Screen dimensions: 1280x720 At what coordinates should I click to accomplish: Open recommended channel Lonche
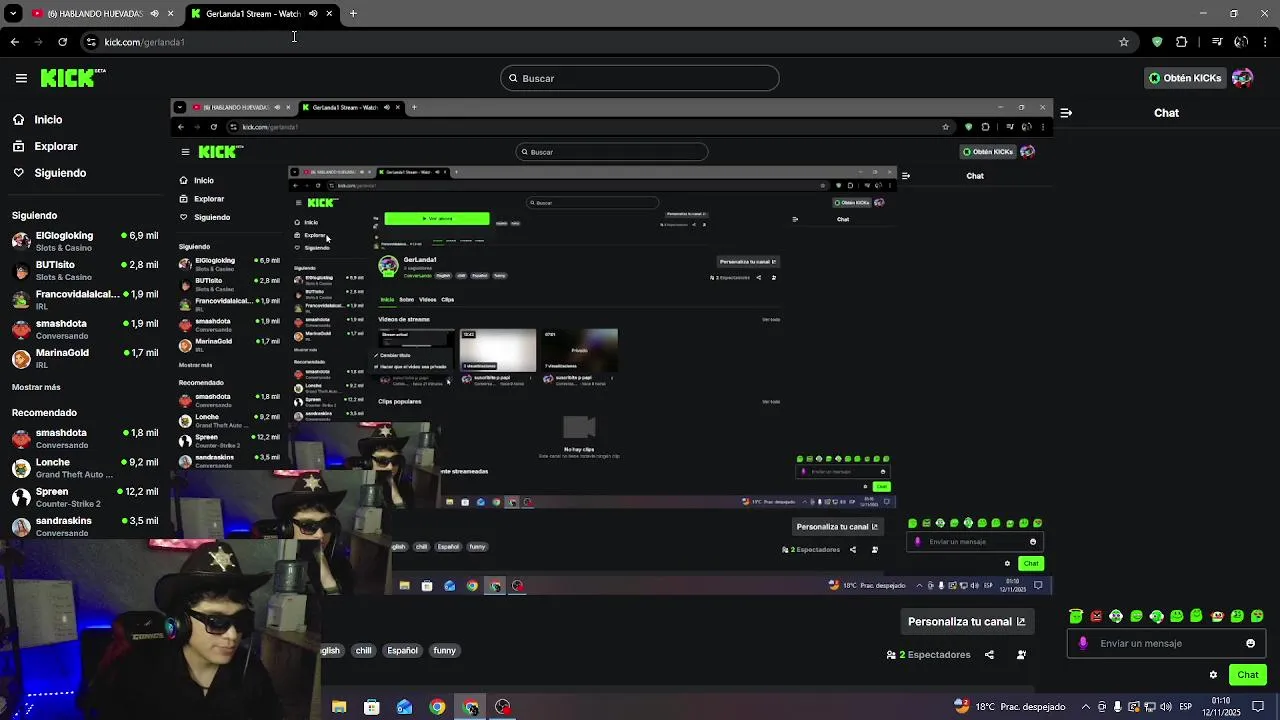[85, 467]
